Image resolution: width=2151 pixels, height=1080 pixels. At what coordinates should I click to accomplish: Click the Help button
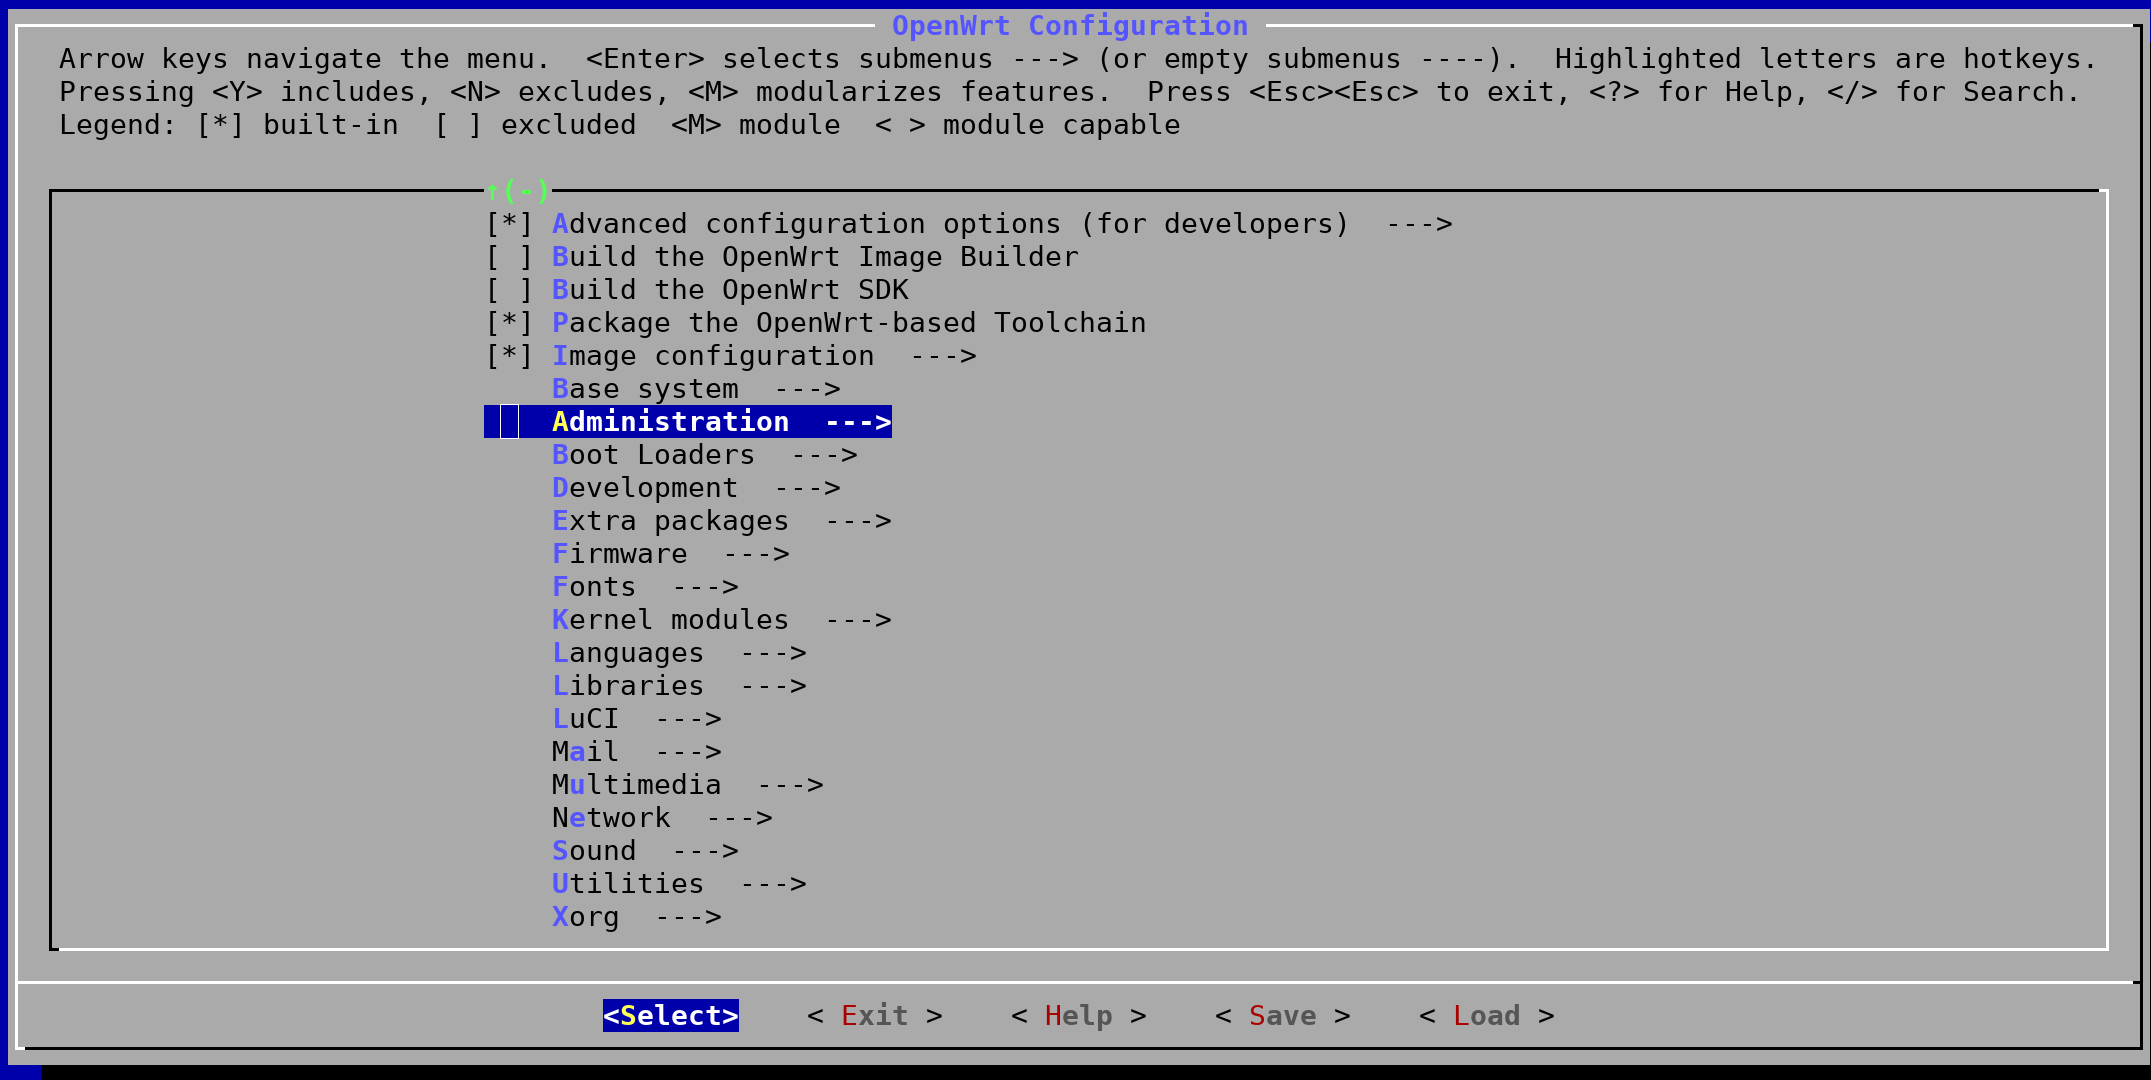click(1078, 1016)
